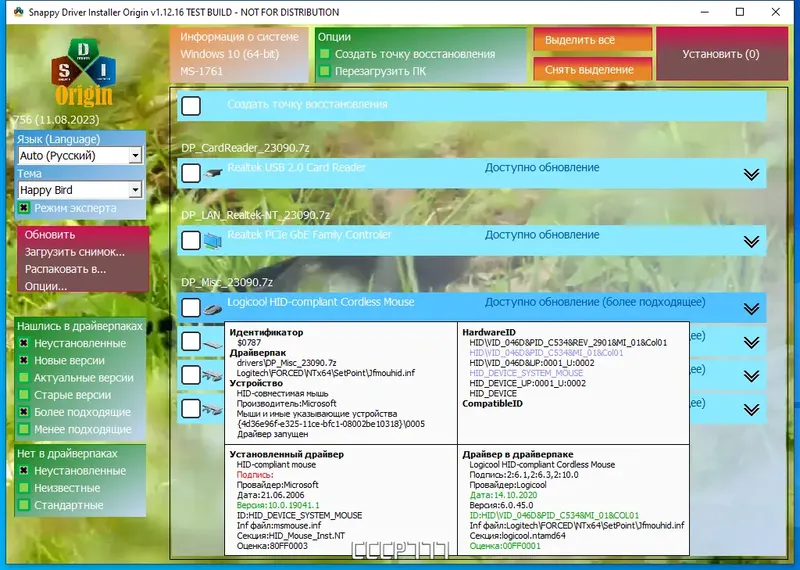Open 'Опции...' from the side menu
Image resolution: width=800 pixels, height=570 pixels.
[x=46, y=286]
